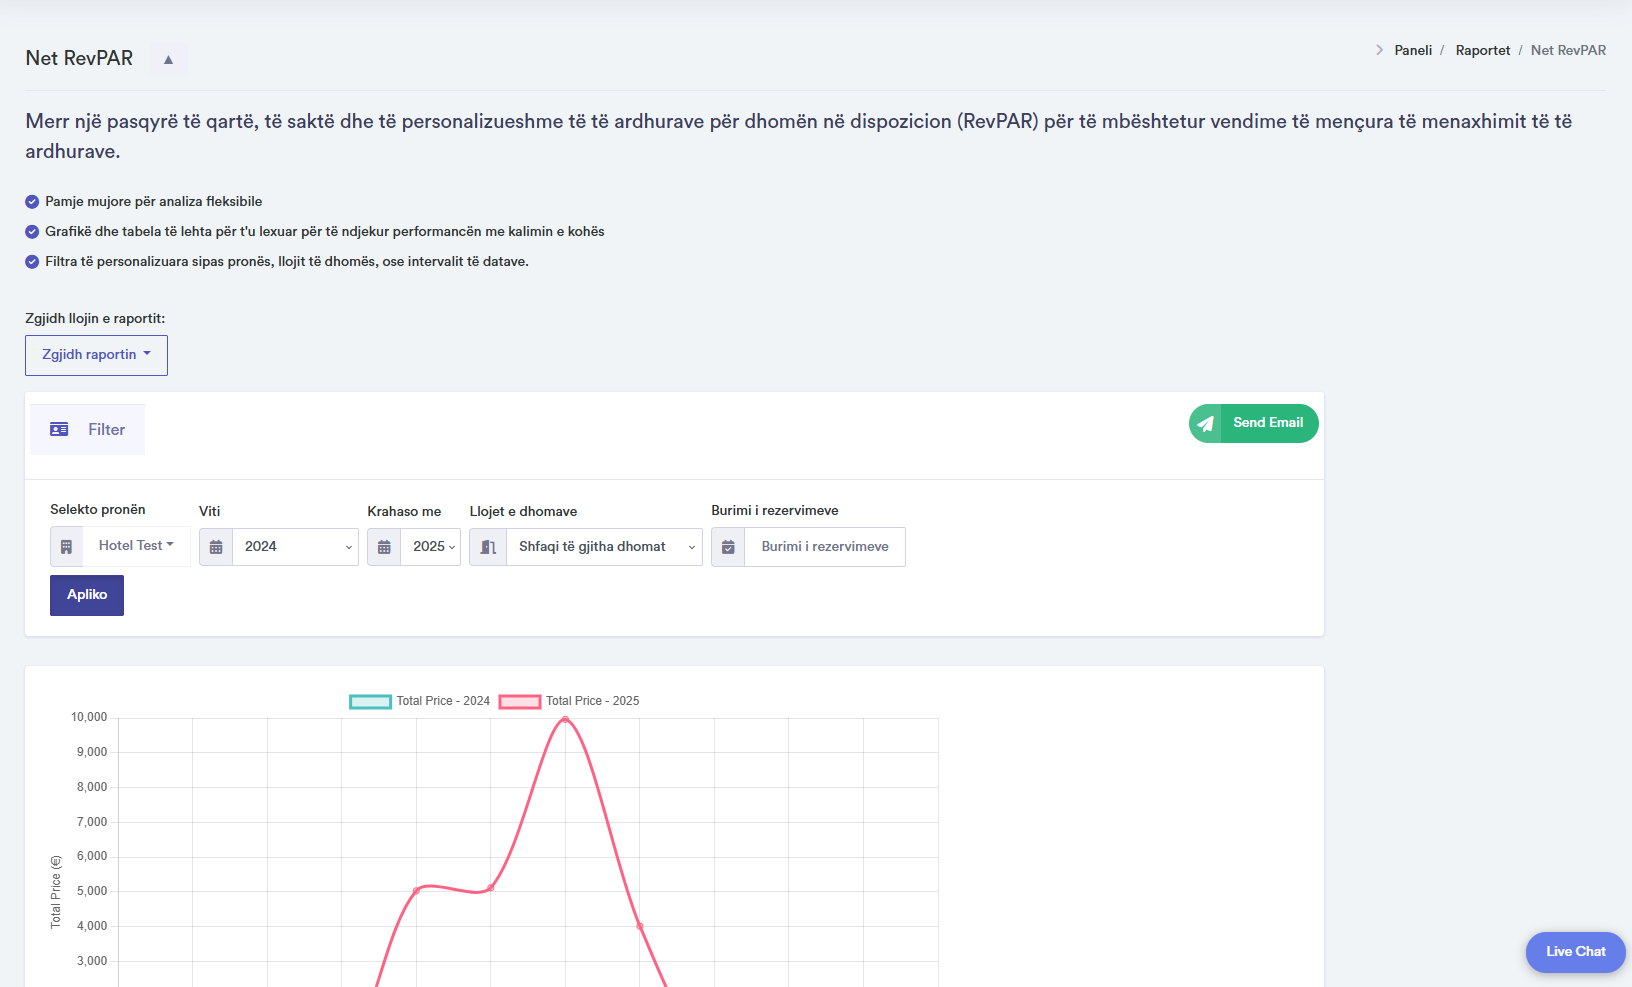Click the Net RevPAR breadcrumb text
Viewport: 1632px width, 987px height.
(x=1568, y=50)
